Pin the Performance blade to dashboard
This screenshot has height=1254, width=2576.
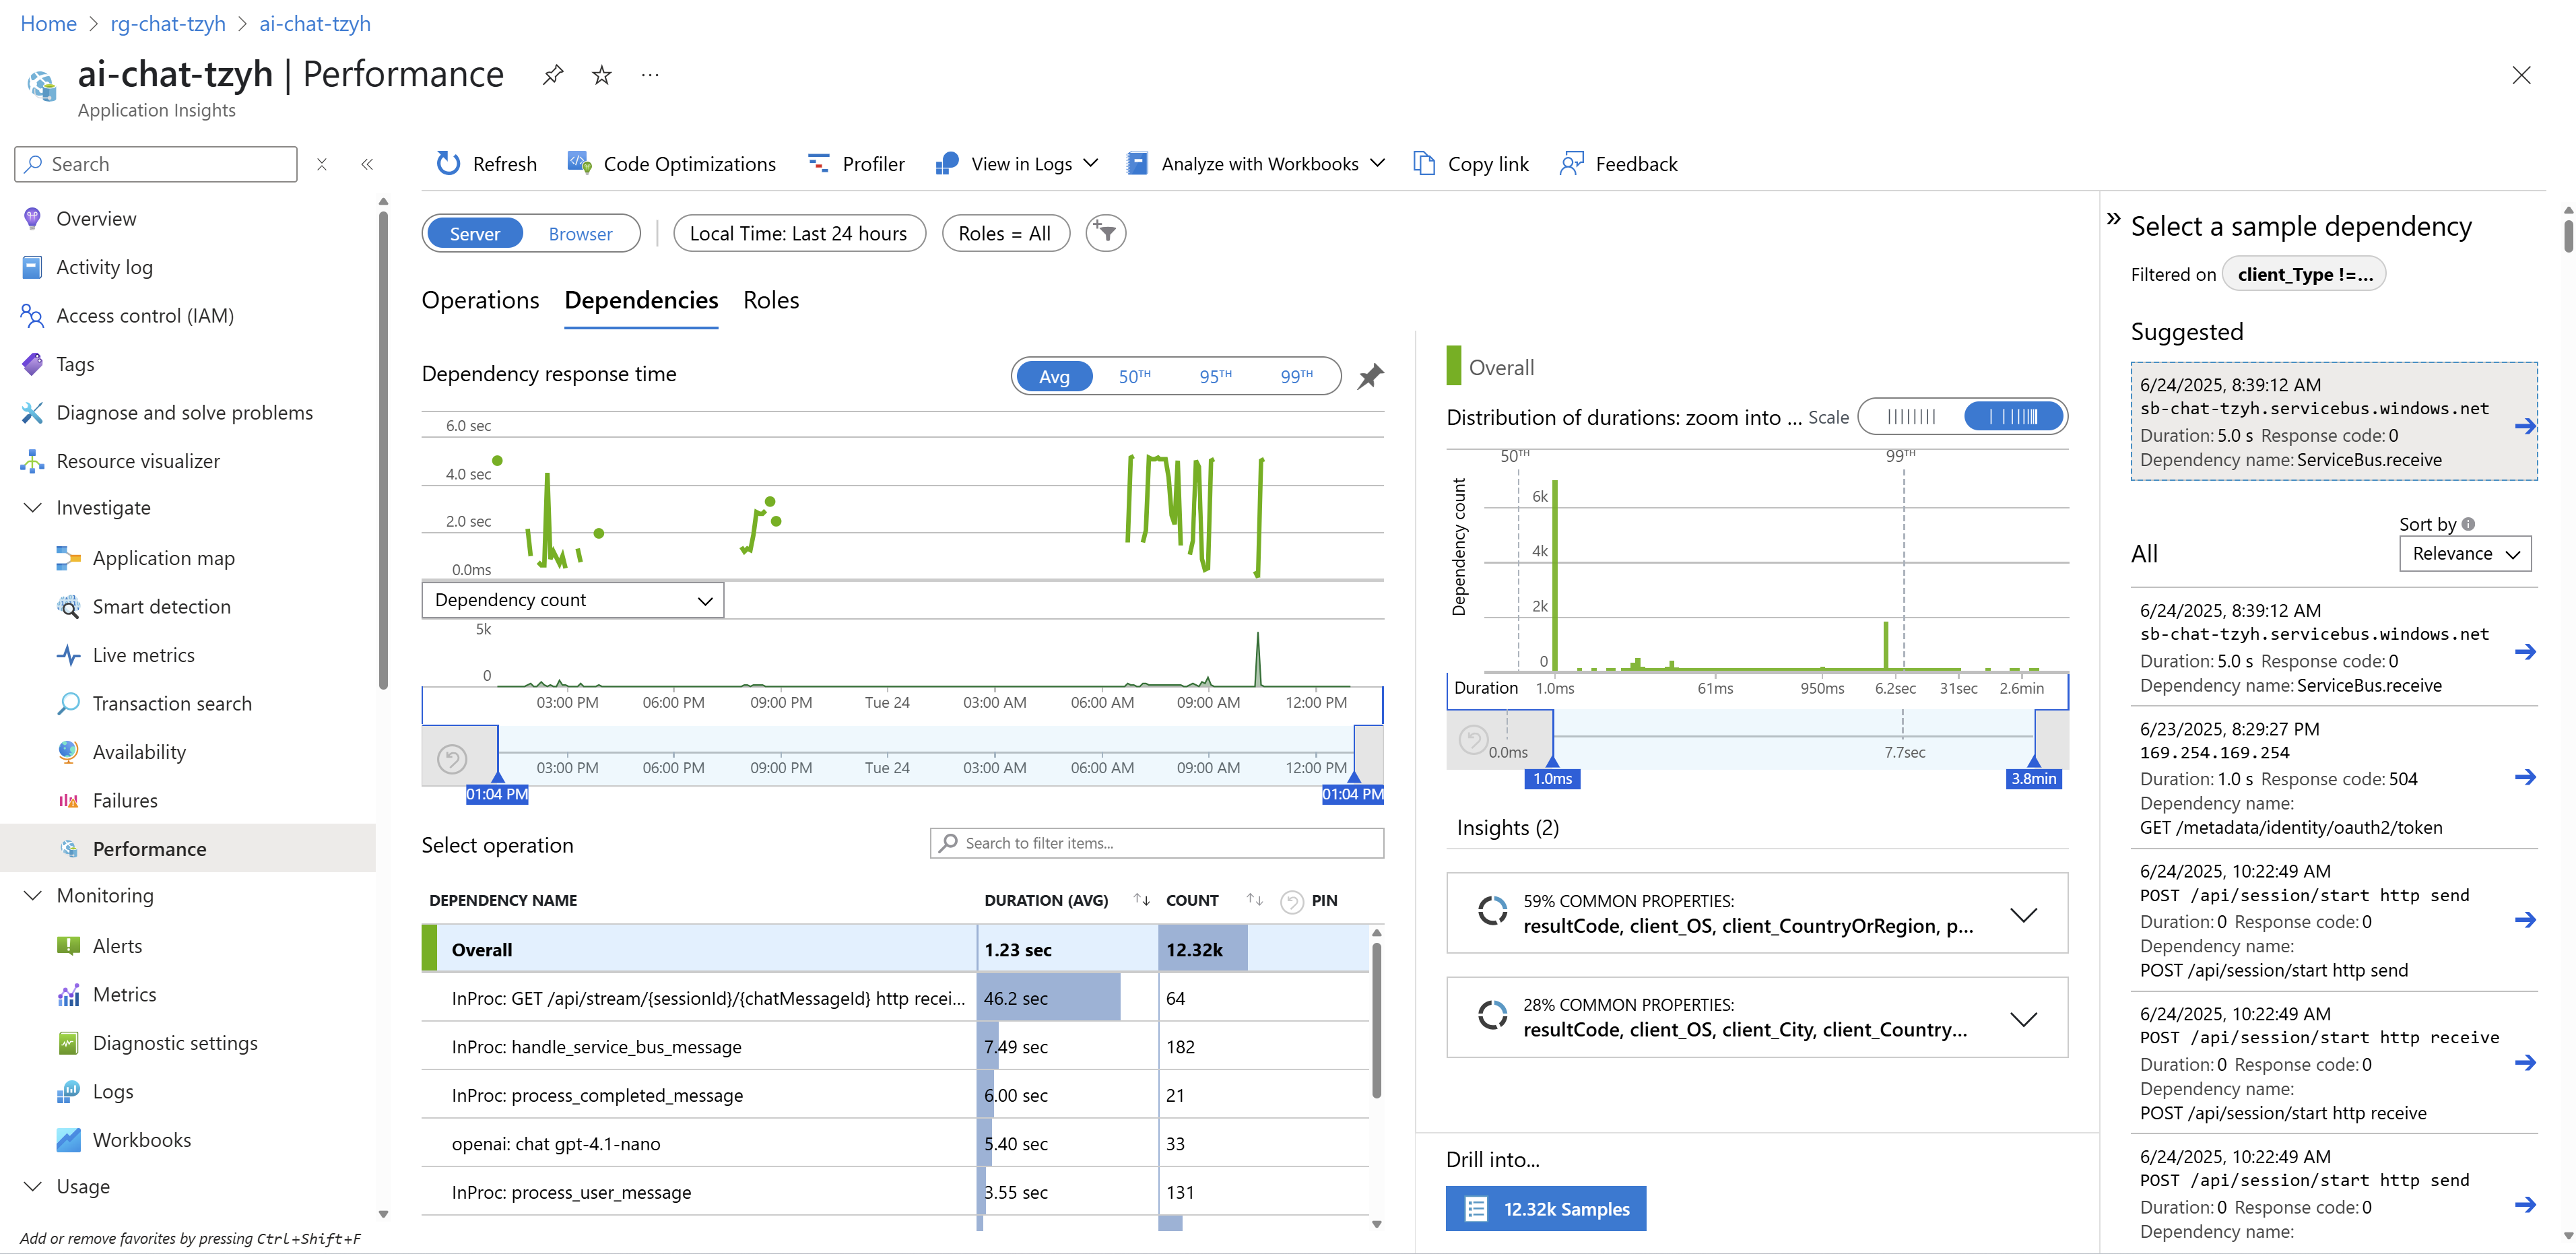tap(552, 75)
